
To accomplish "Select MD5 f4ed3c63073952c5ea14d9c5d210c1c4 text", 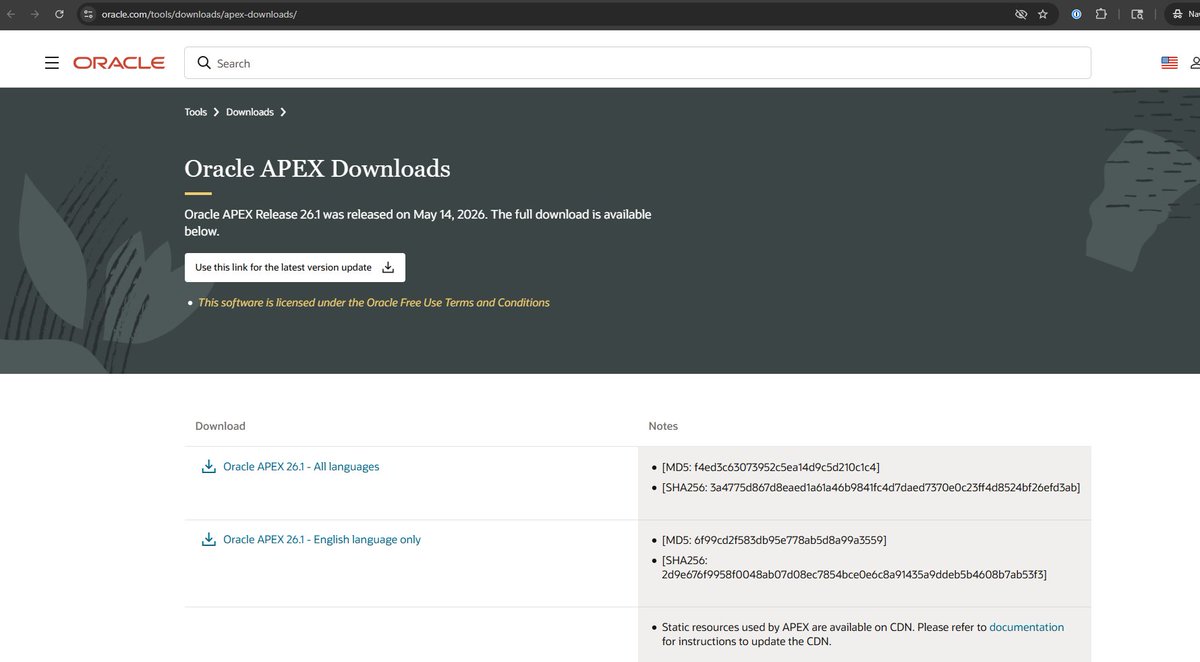I will pyautogui.click(x=771, y=467).
